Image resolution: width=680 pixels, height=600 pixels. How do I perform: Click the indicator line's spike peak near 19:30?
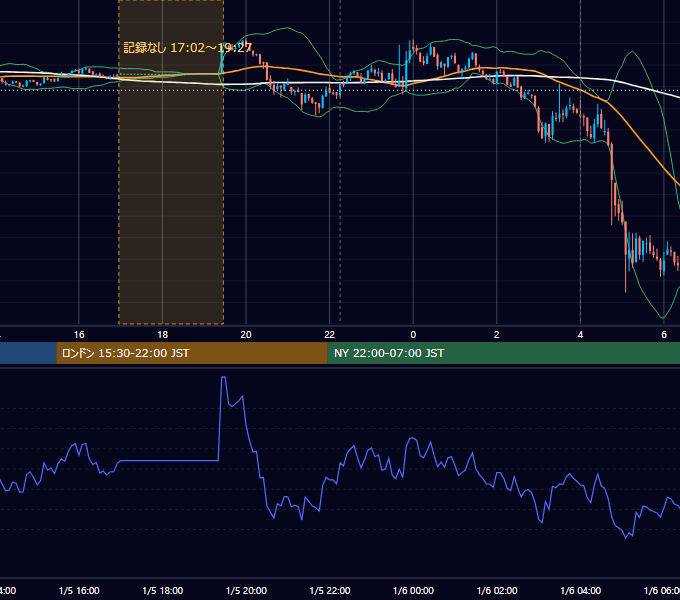223,378
